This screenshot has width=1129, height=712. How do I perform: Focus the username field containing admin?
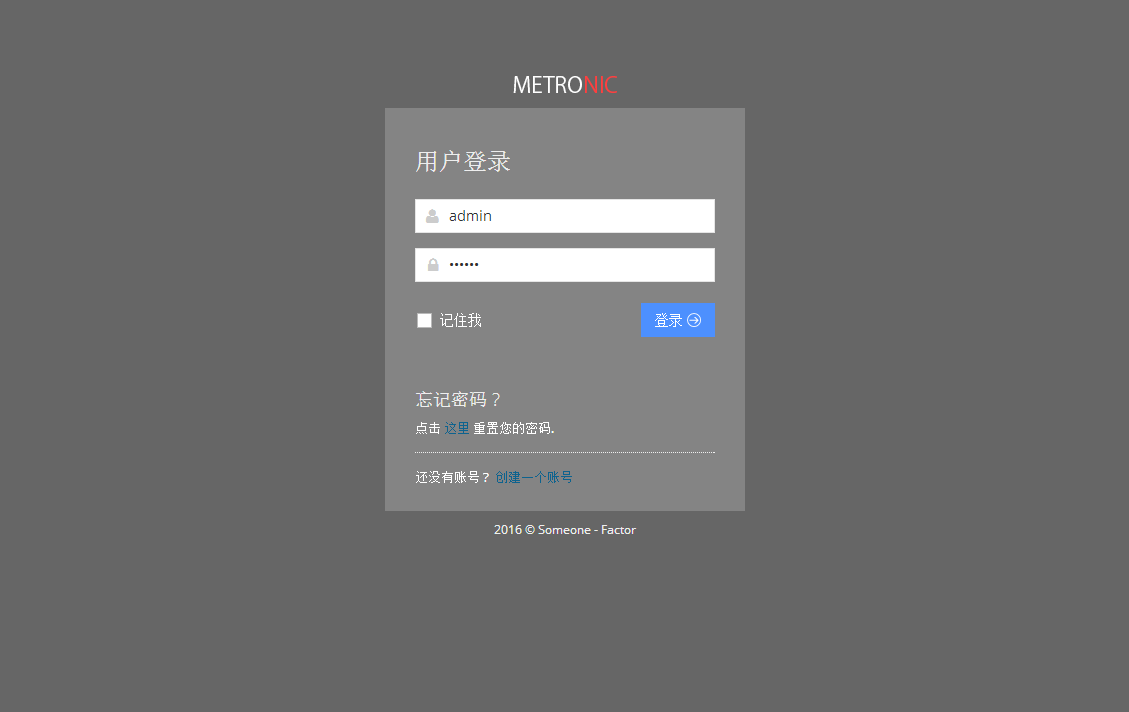(564, 216)
